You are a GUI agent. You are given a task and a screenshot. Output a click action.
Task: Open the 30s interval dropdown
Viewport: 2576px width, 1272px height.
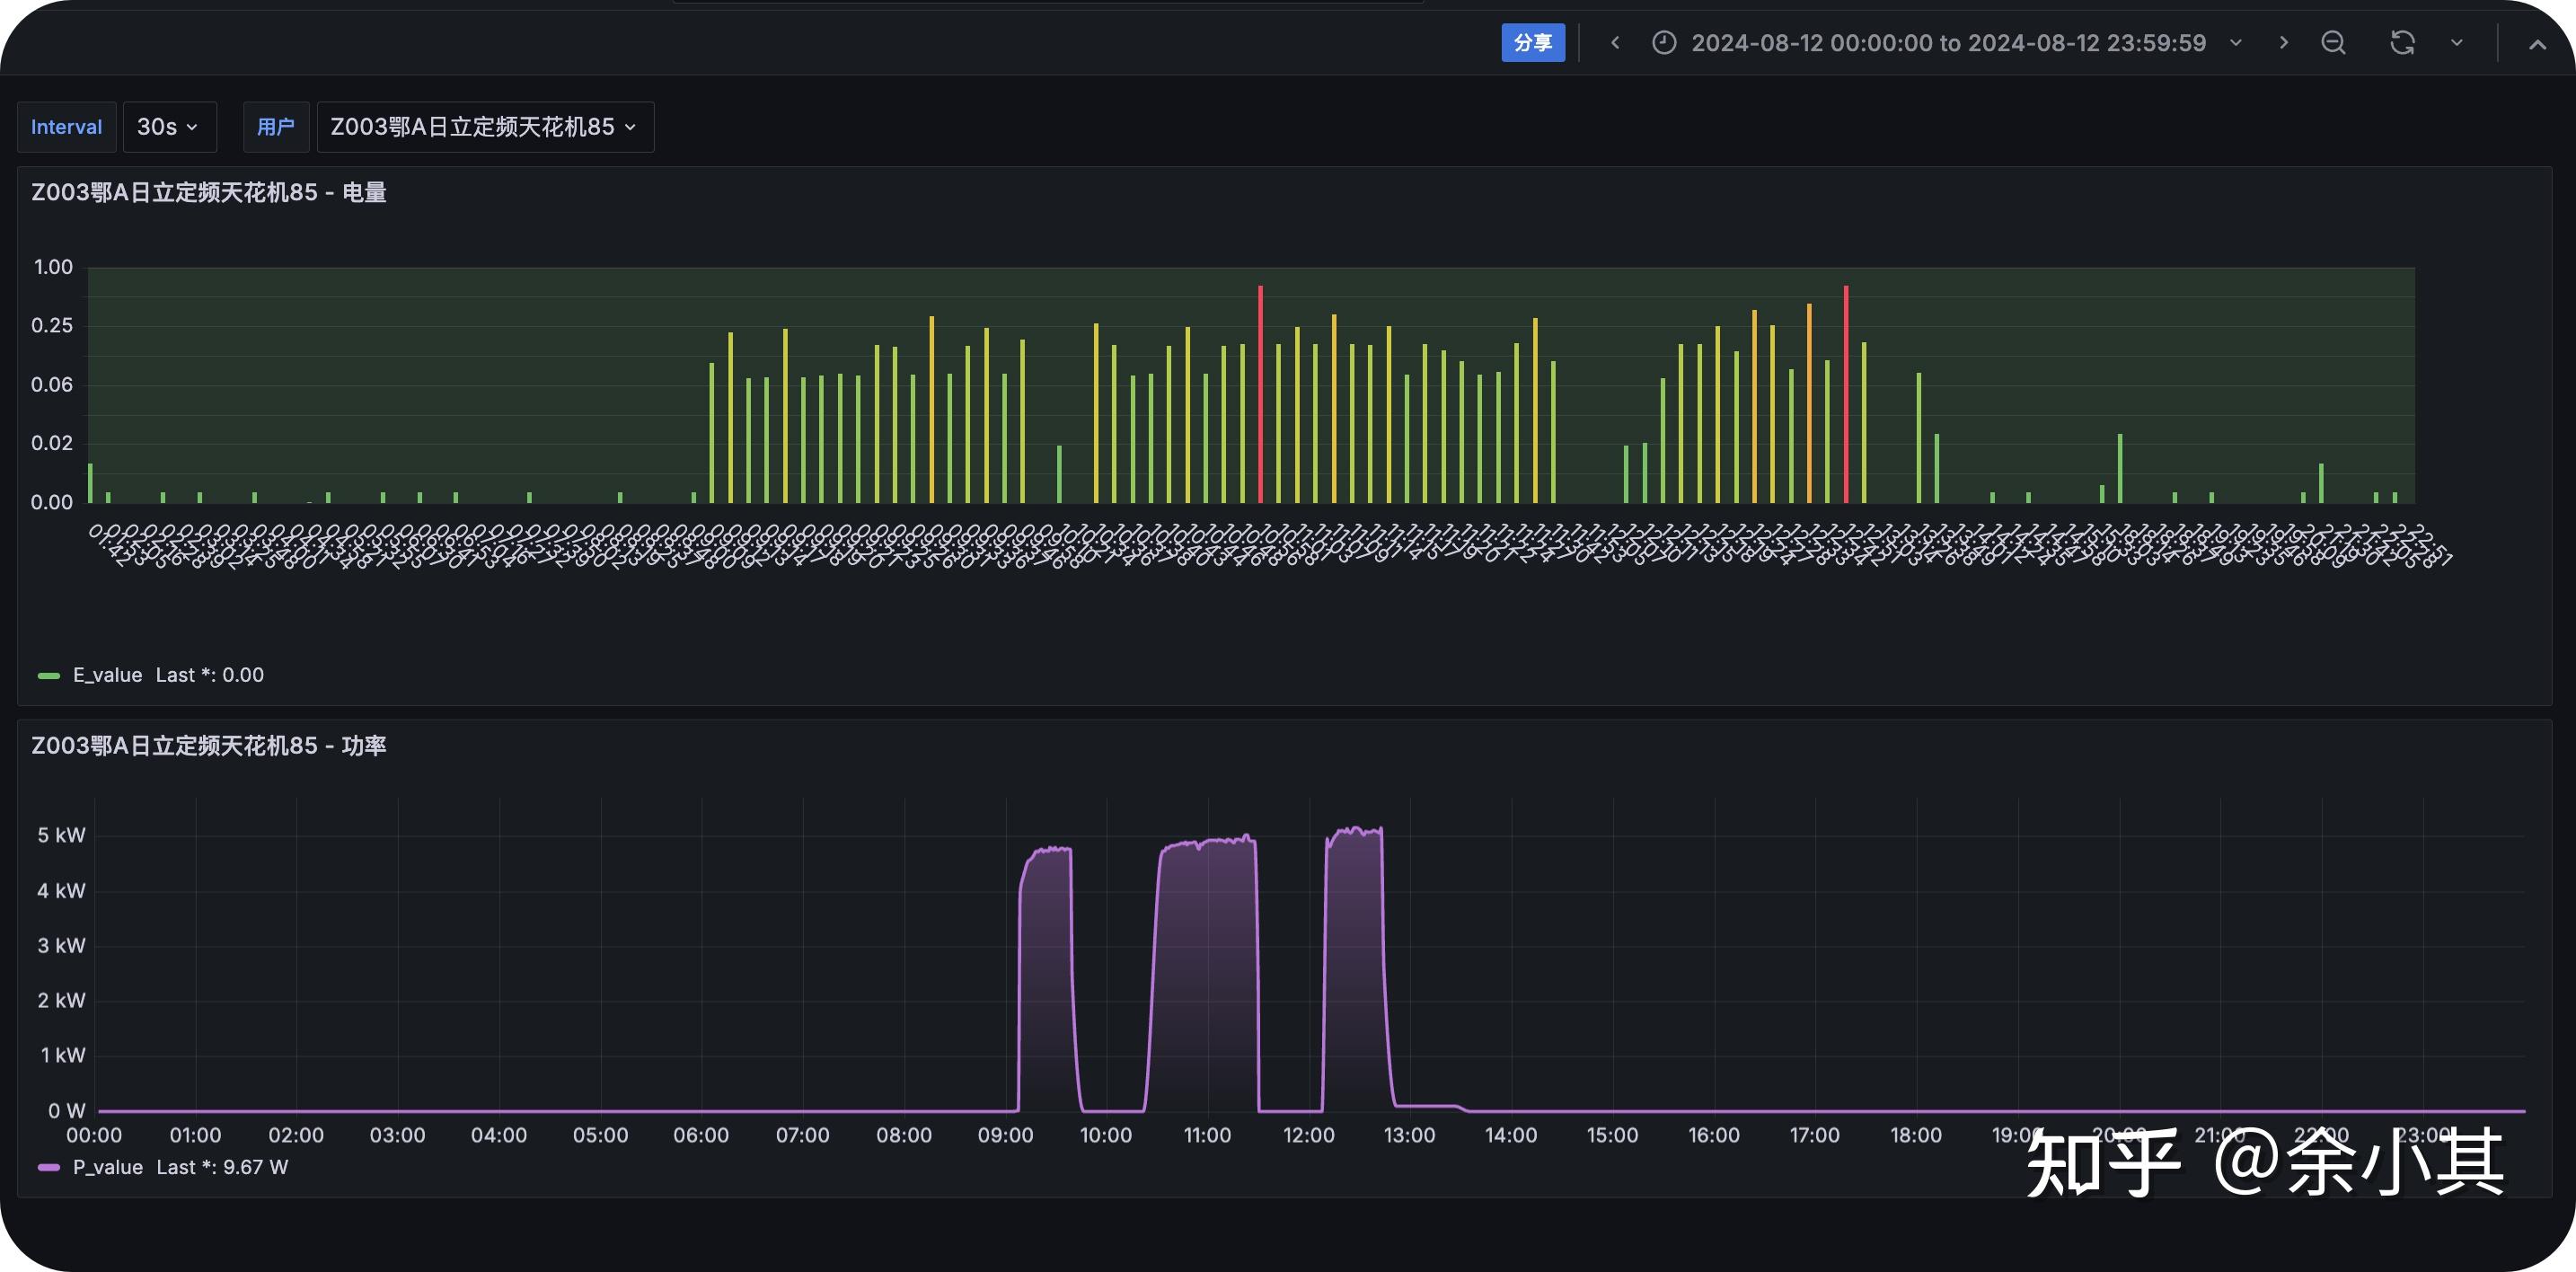pos(169,127)
